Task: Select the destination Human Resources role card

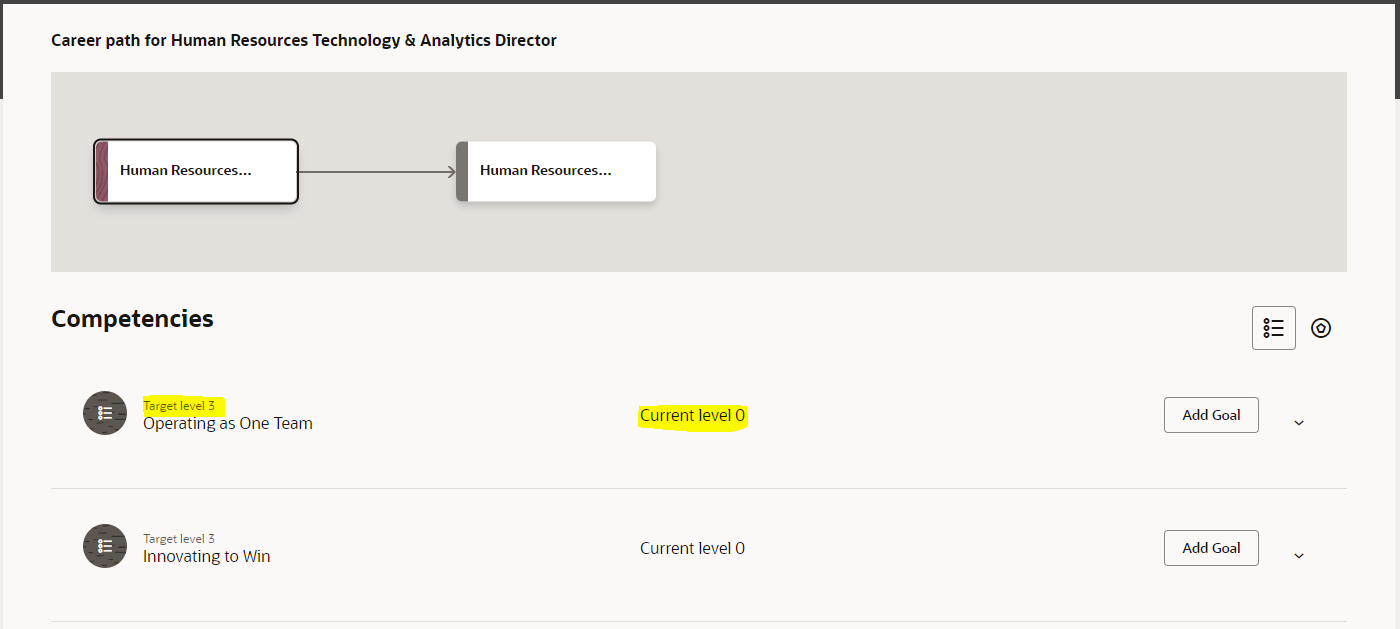Action: (555, 171)
